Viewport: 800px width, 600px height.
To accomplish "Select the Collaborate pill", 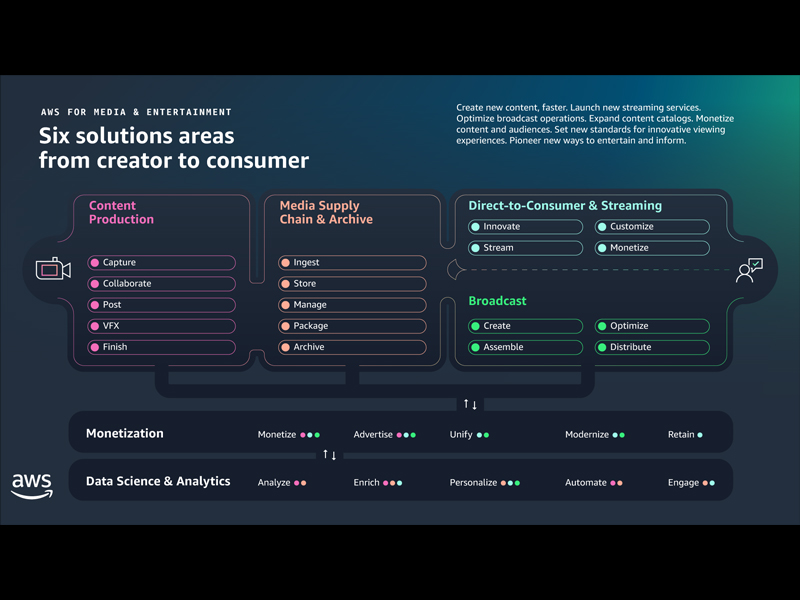I will [x=162, y=284].
